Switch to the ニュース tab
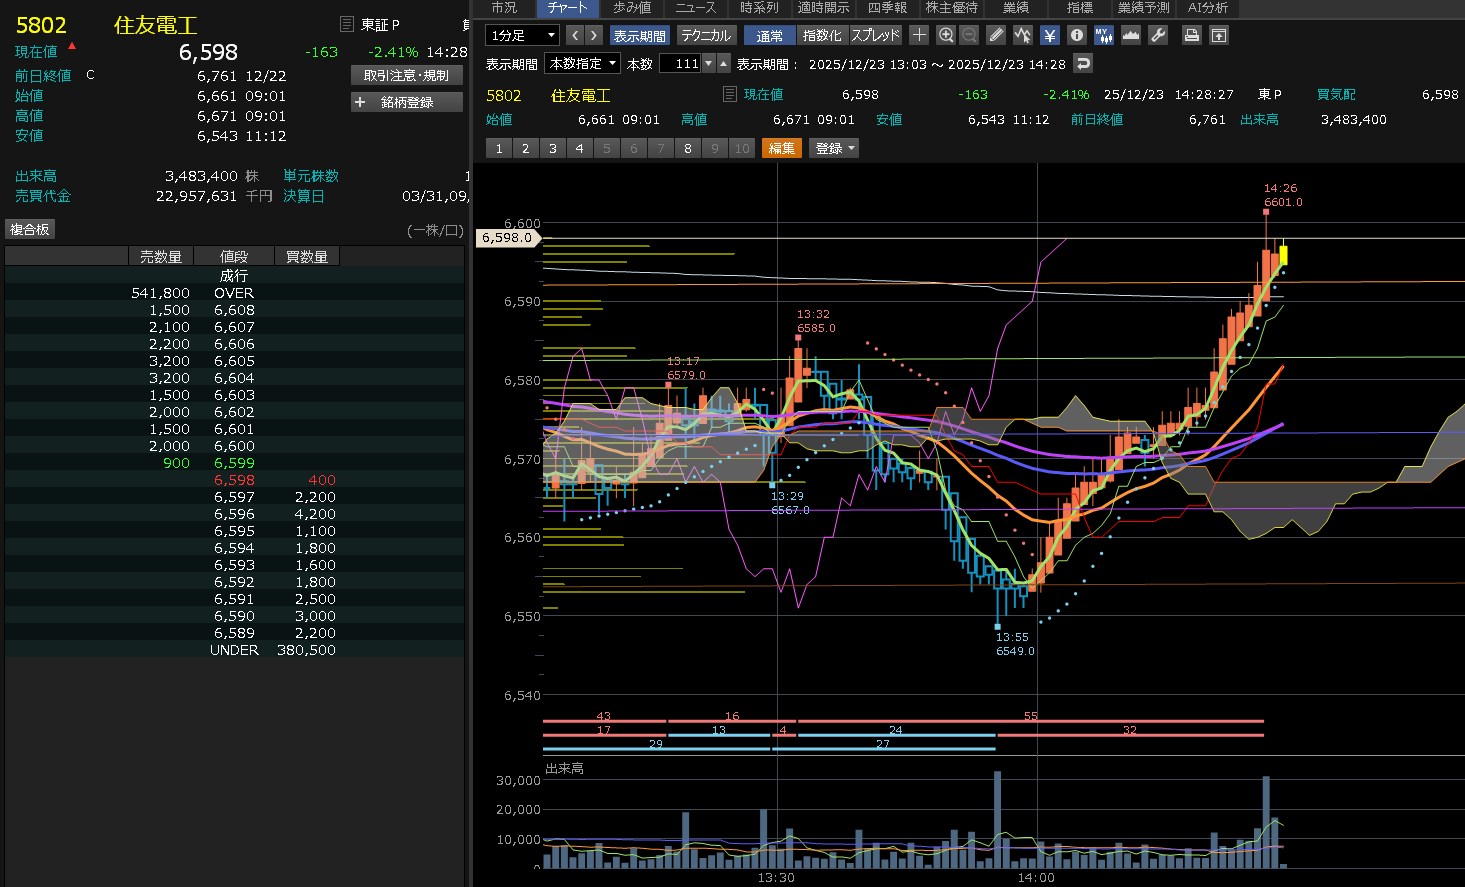 (x=696, y=8)
